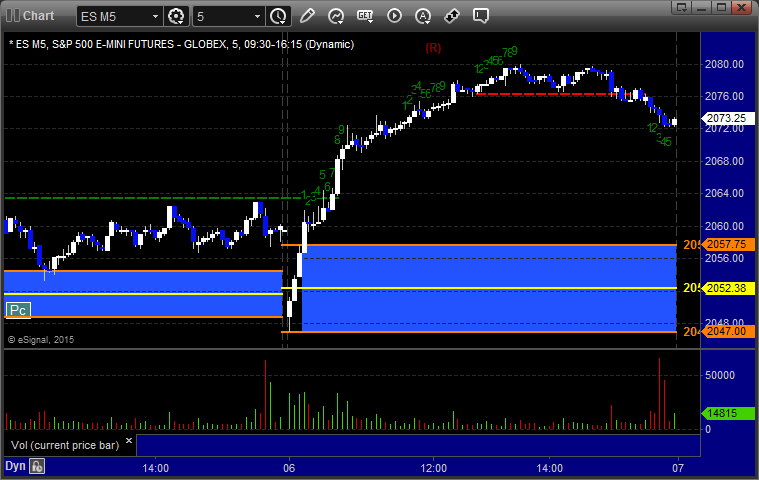The width and height of the screenshot is (759, 480).
Task: Click the green 14815 volume tag
Action: pos(727,414)
